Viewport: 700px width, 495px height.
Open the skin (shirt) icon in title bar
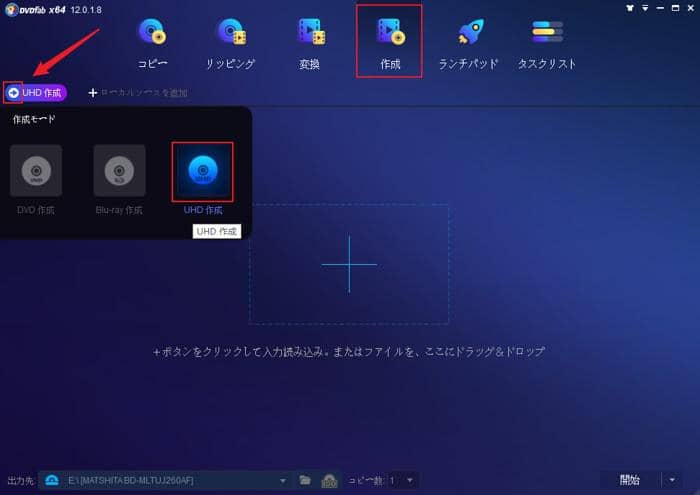(629, 8)
